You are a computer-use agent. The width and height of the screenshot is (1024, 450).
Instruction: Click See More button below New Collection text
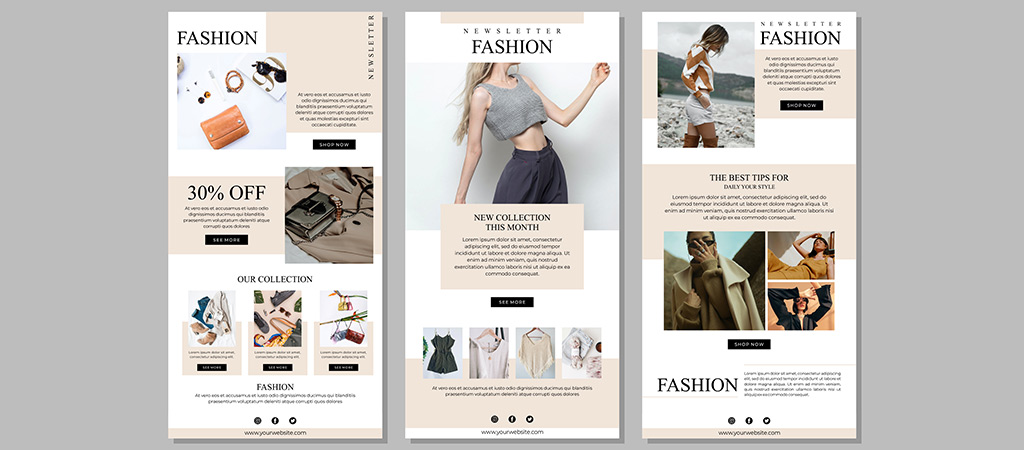[512, 302]
